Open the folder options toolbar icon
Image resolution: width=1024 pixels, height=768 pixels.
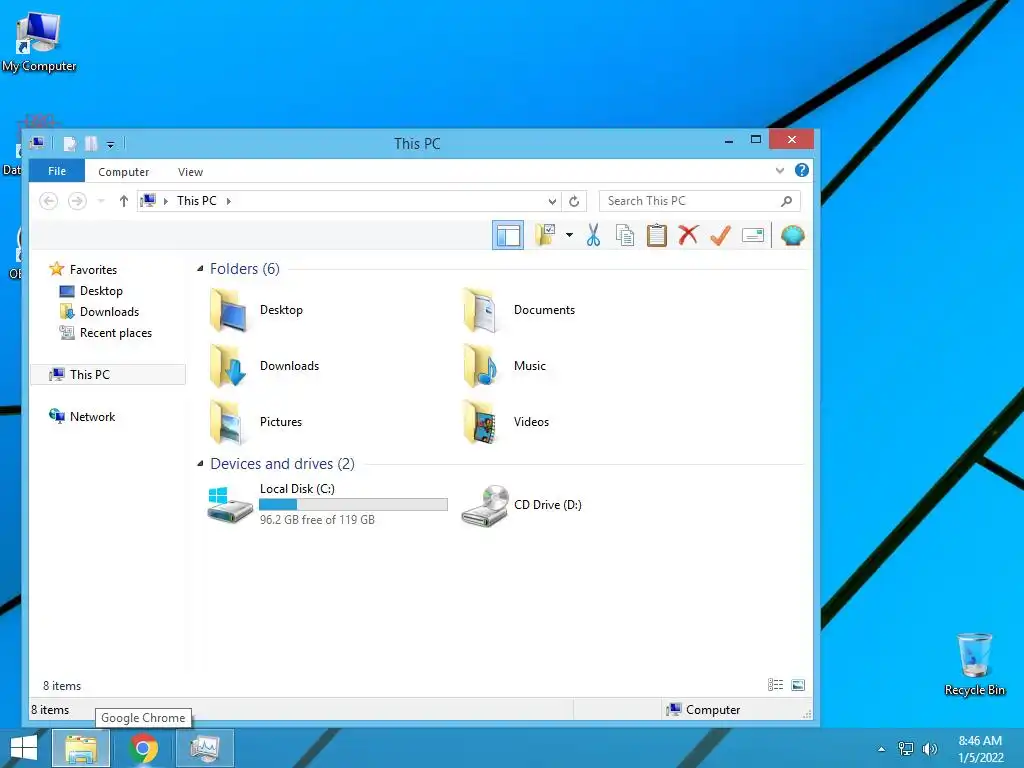pyautogui.click(x=545, y=235)
